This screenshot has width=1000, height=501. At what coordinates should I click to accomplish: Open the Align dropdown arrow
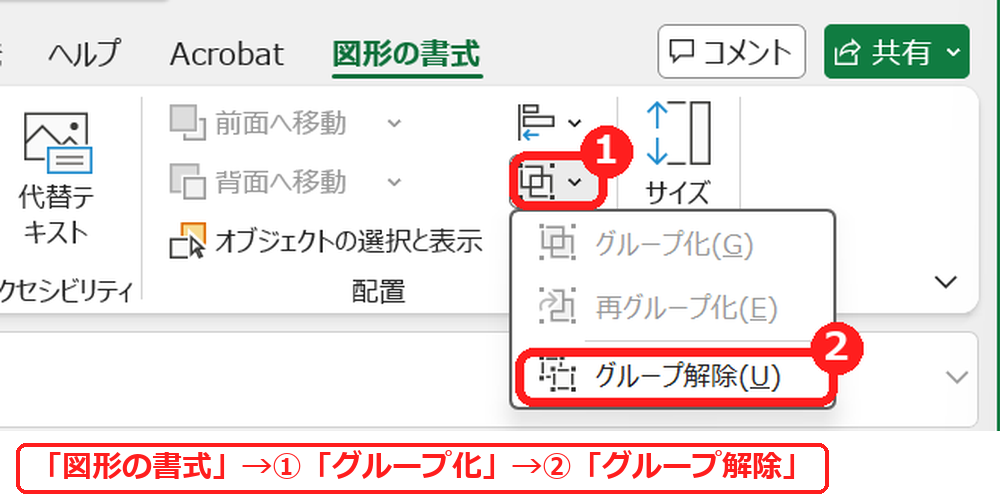point(574,122)
